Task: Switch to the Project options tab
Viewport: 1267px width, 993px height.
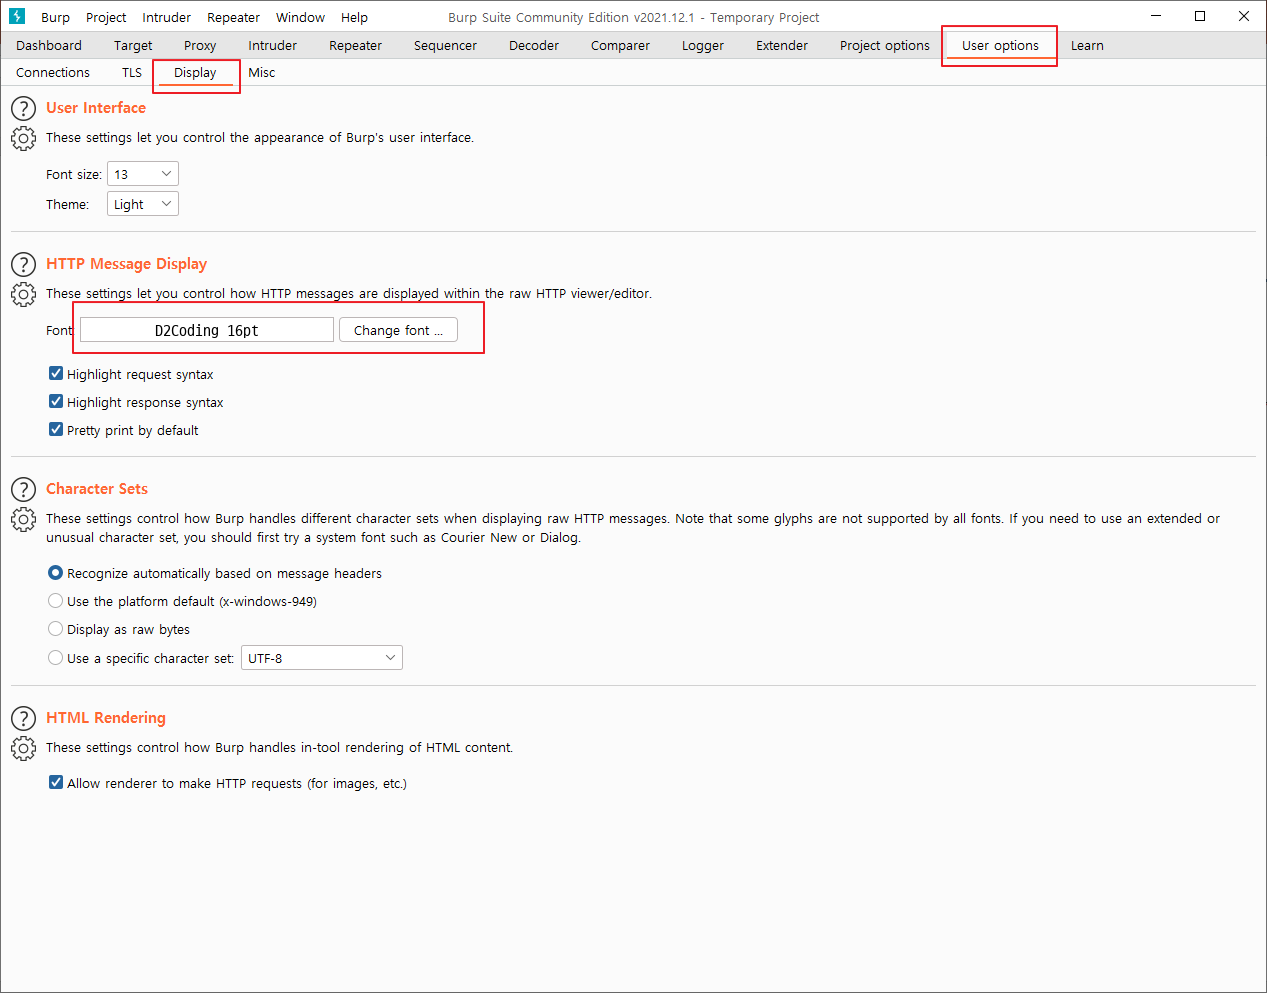Action: 885,45
